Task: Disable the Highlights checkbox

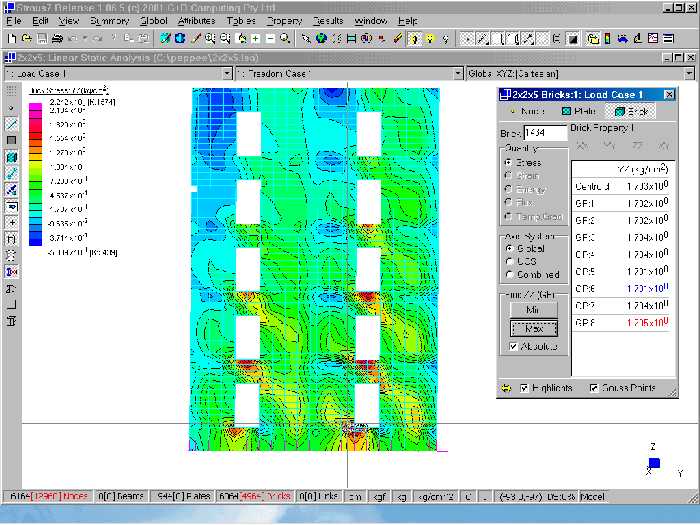Action: [x=523, y=387]
